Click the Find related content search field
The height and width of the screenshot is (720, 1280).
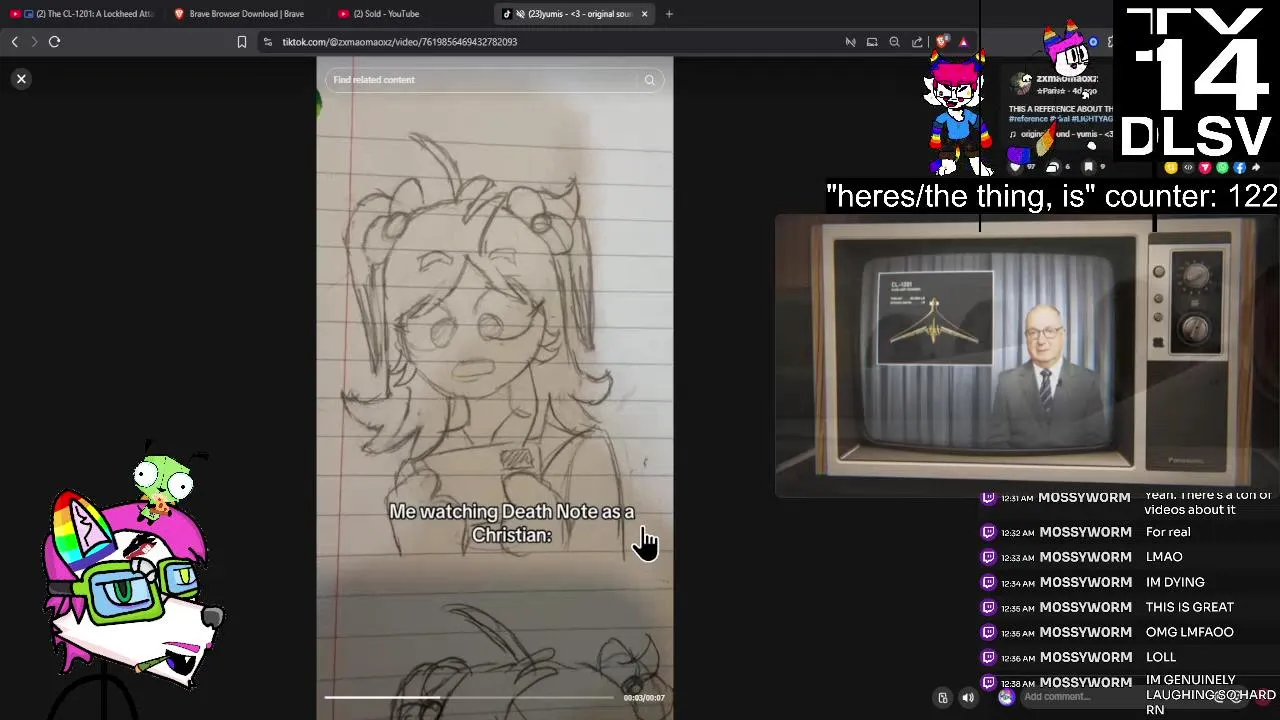(x=495, y=80)
